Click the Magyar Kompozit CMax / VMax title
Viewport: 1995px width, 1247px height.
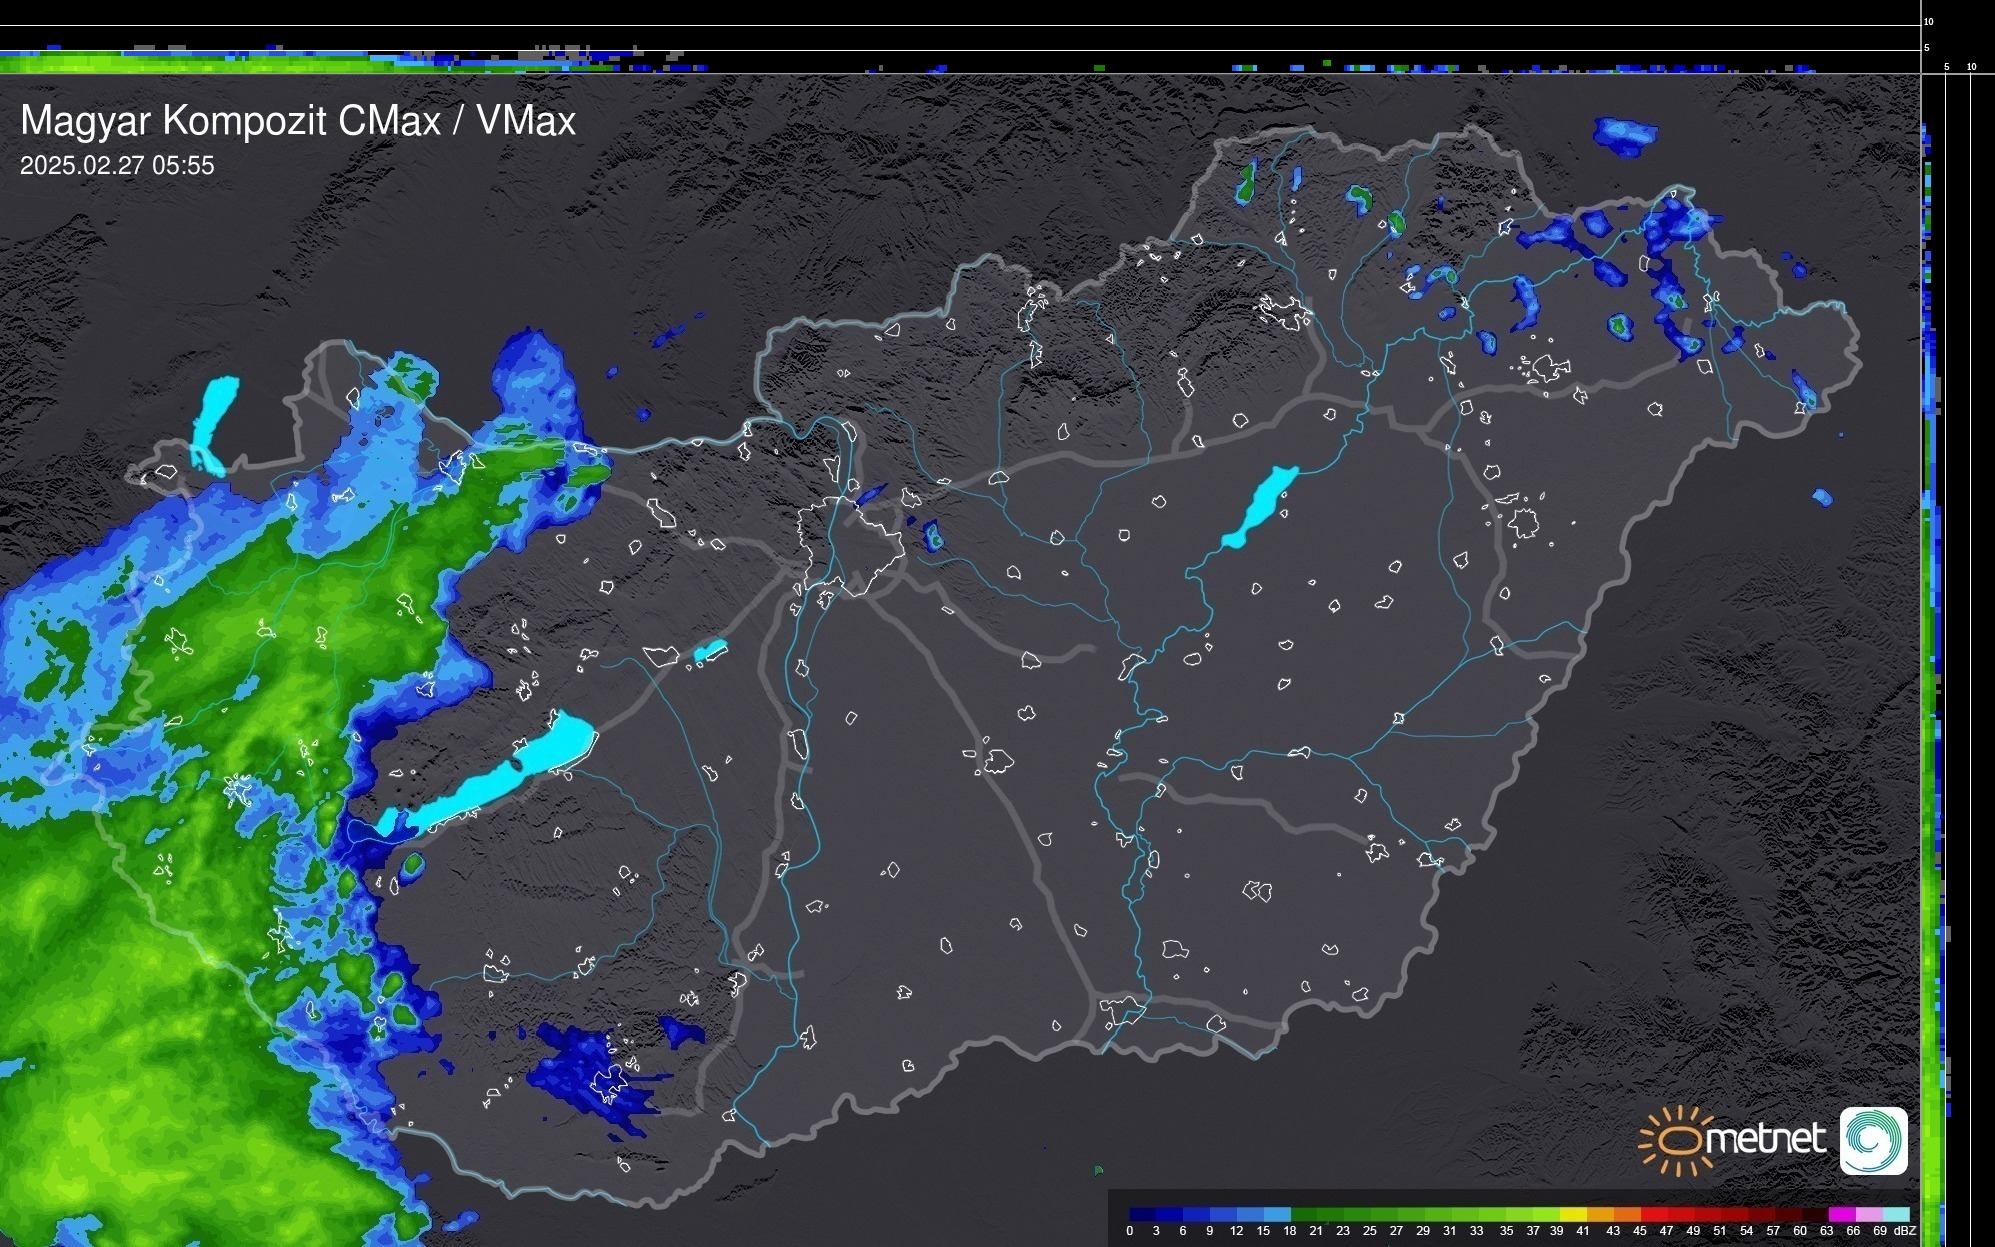298,121
